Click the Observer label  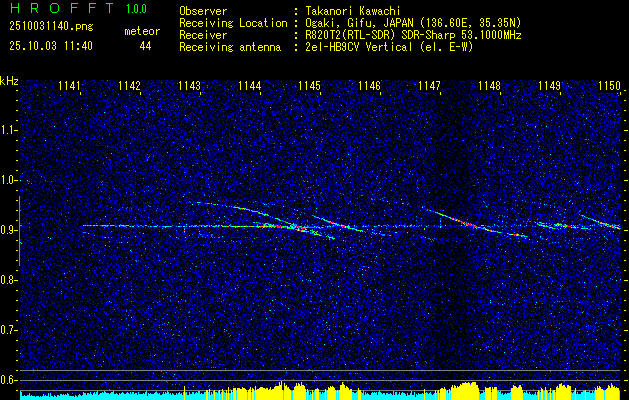[x=203, y=11]
